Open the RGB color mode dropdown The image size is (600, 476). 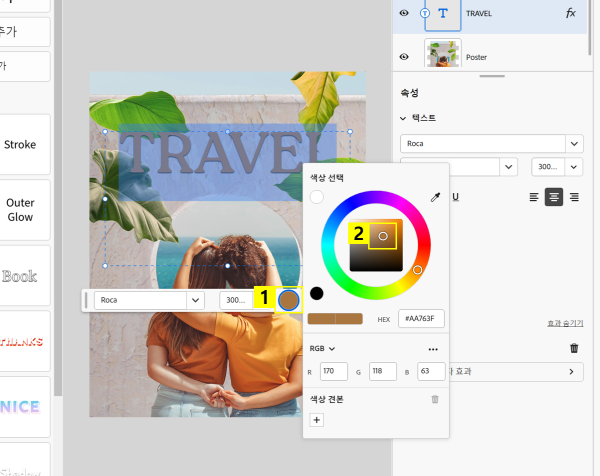[x=322, y=349]
